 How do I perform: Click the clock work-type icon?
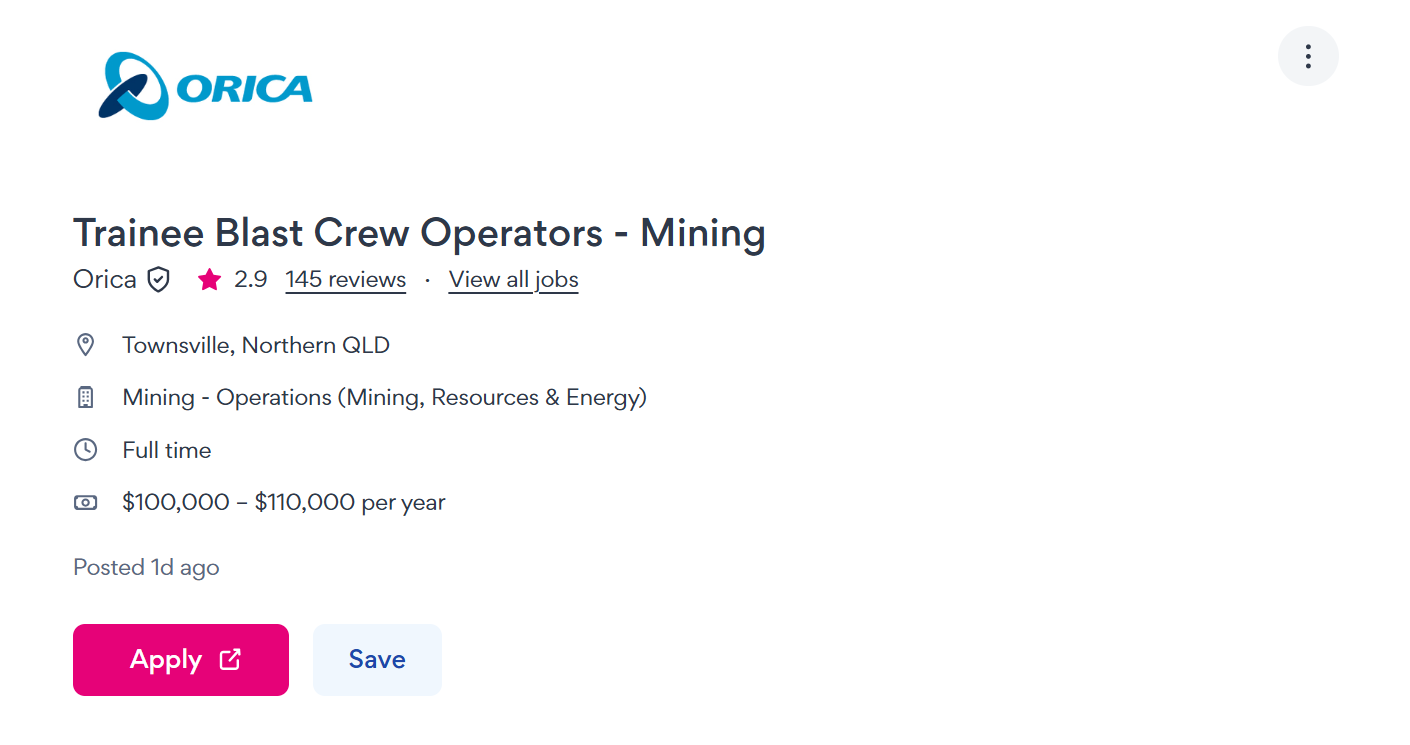click(x=86, y=450)
